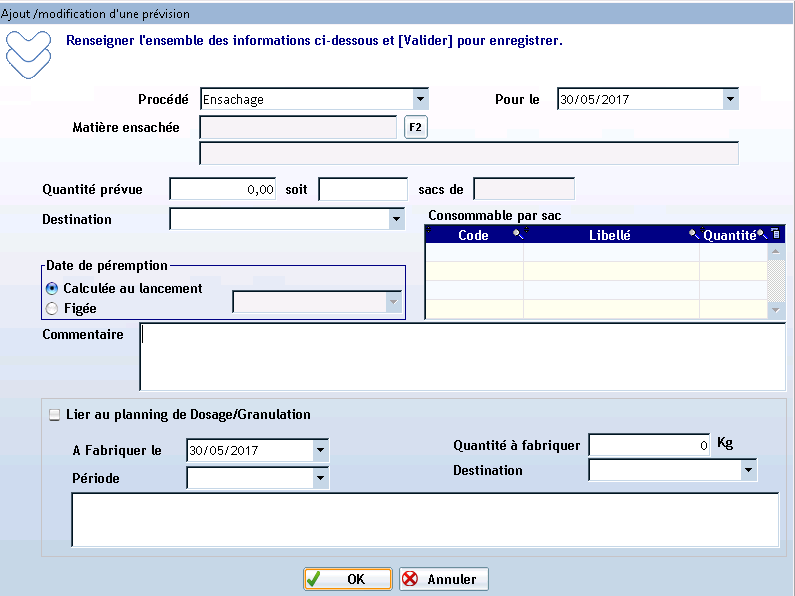Screen dimensions: 795x596
Task: Click the down arrow of the Consommable table scrollbar
Action: click(x=776, y=310)
